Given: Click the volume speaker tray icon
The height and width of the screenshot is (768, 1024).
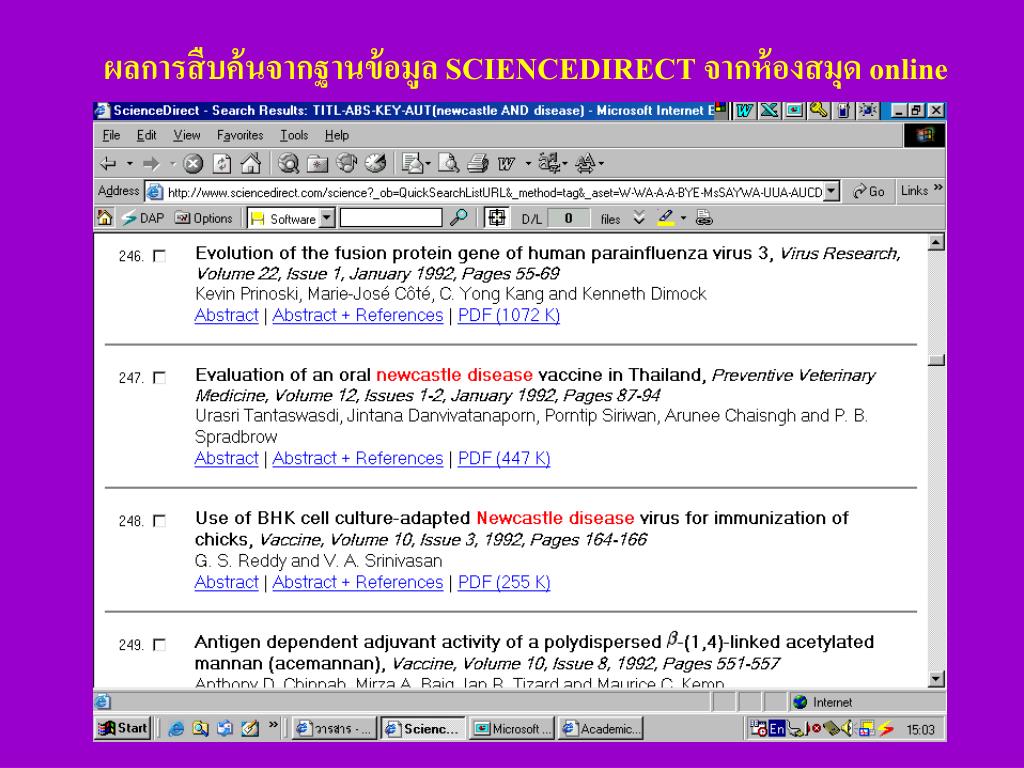Looking at the screenshot, I should tap(847, 728).
